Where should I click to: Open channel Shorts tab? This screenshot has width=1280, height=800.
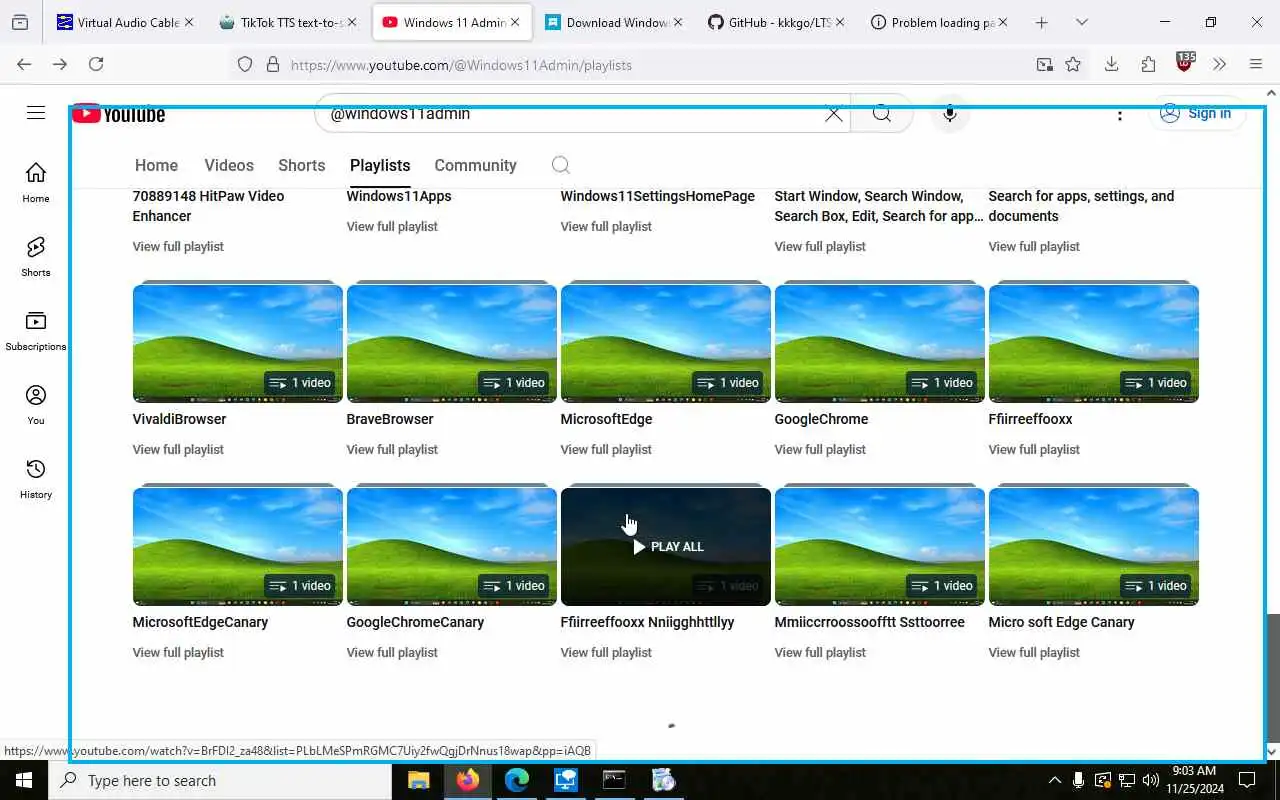[302, 165]
